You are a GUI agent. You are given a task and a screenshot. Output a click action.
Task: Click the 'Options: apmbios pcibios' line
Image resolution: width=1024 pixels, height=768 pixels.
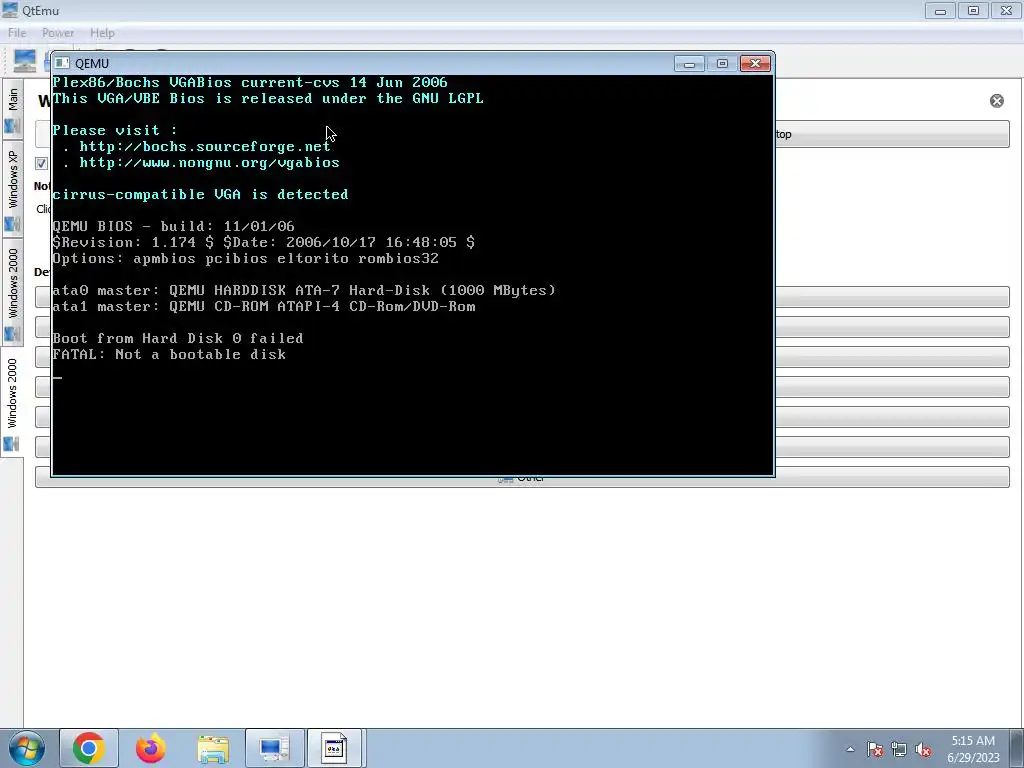pyautogui.click(x=246, y=259)
